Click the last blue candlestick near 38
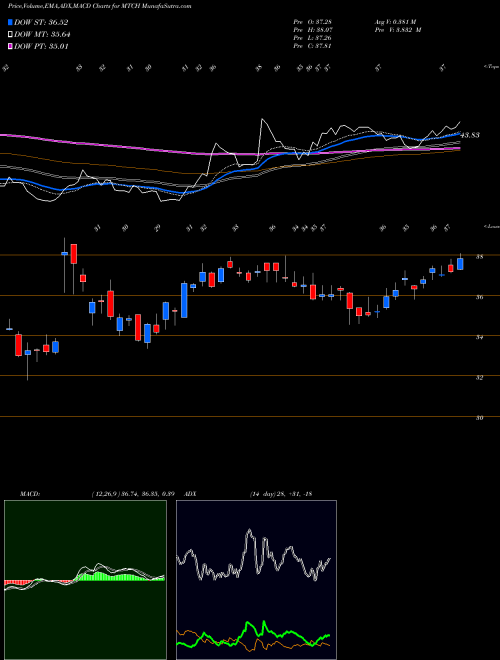The width and height of the screenshot is (500, 660). click(460, 263)
